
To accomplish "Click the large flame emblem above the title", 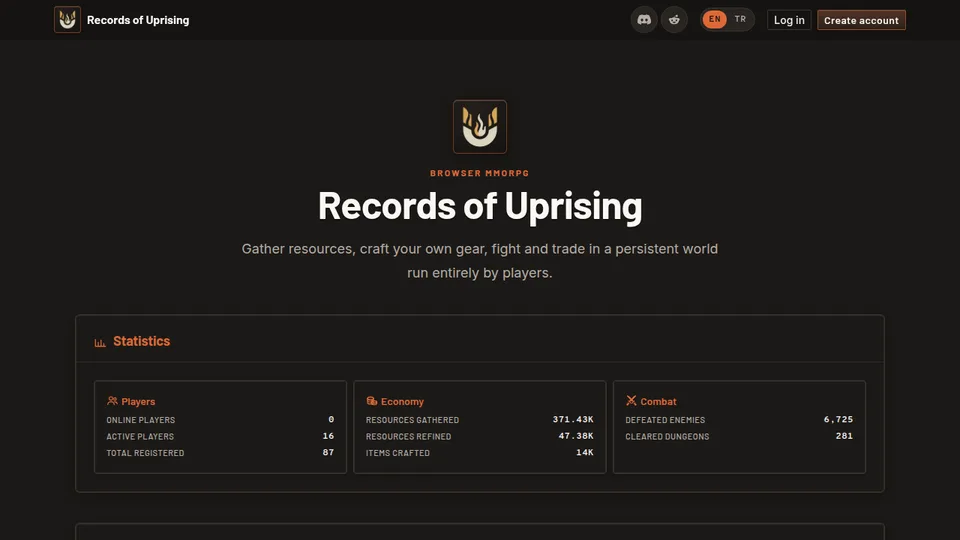I will [480, 127].
